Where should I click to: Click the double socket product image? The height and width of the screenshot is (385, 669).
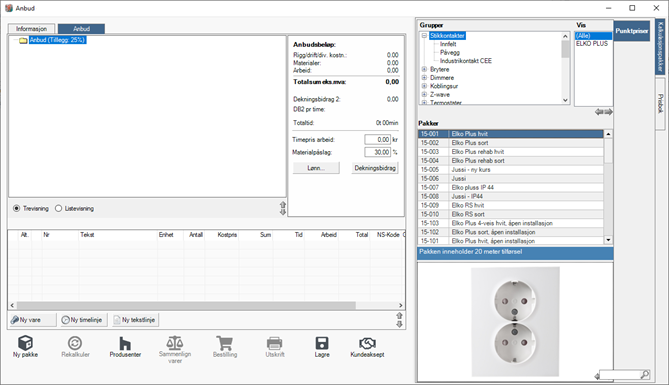pyautogui.click(x=515, y=322)
